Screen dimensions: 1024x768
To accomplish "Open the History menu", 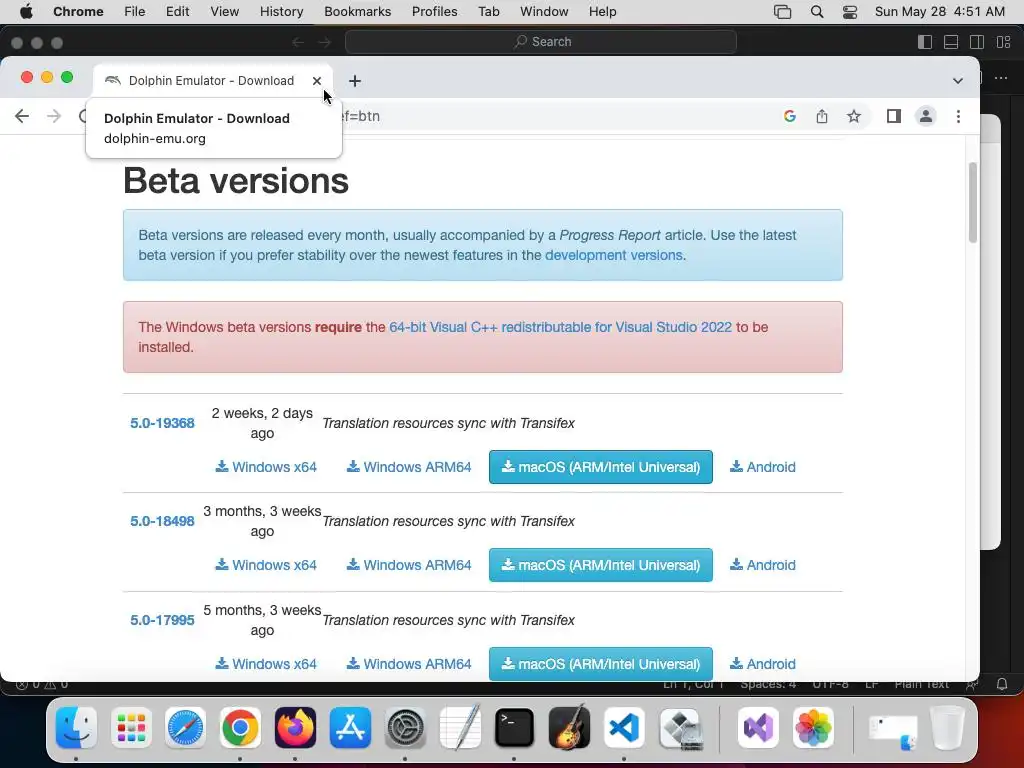I will click(x=281, y=11).
